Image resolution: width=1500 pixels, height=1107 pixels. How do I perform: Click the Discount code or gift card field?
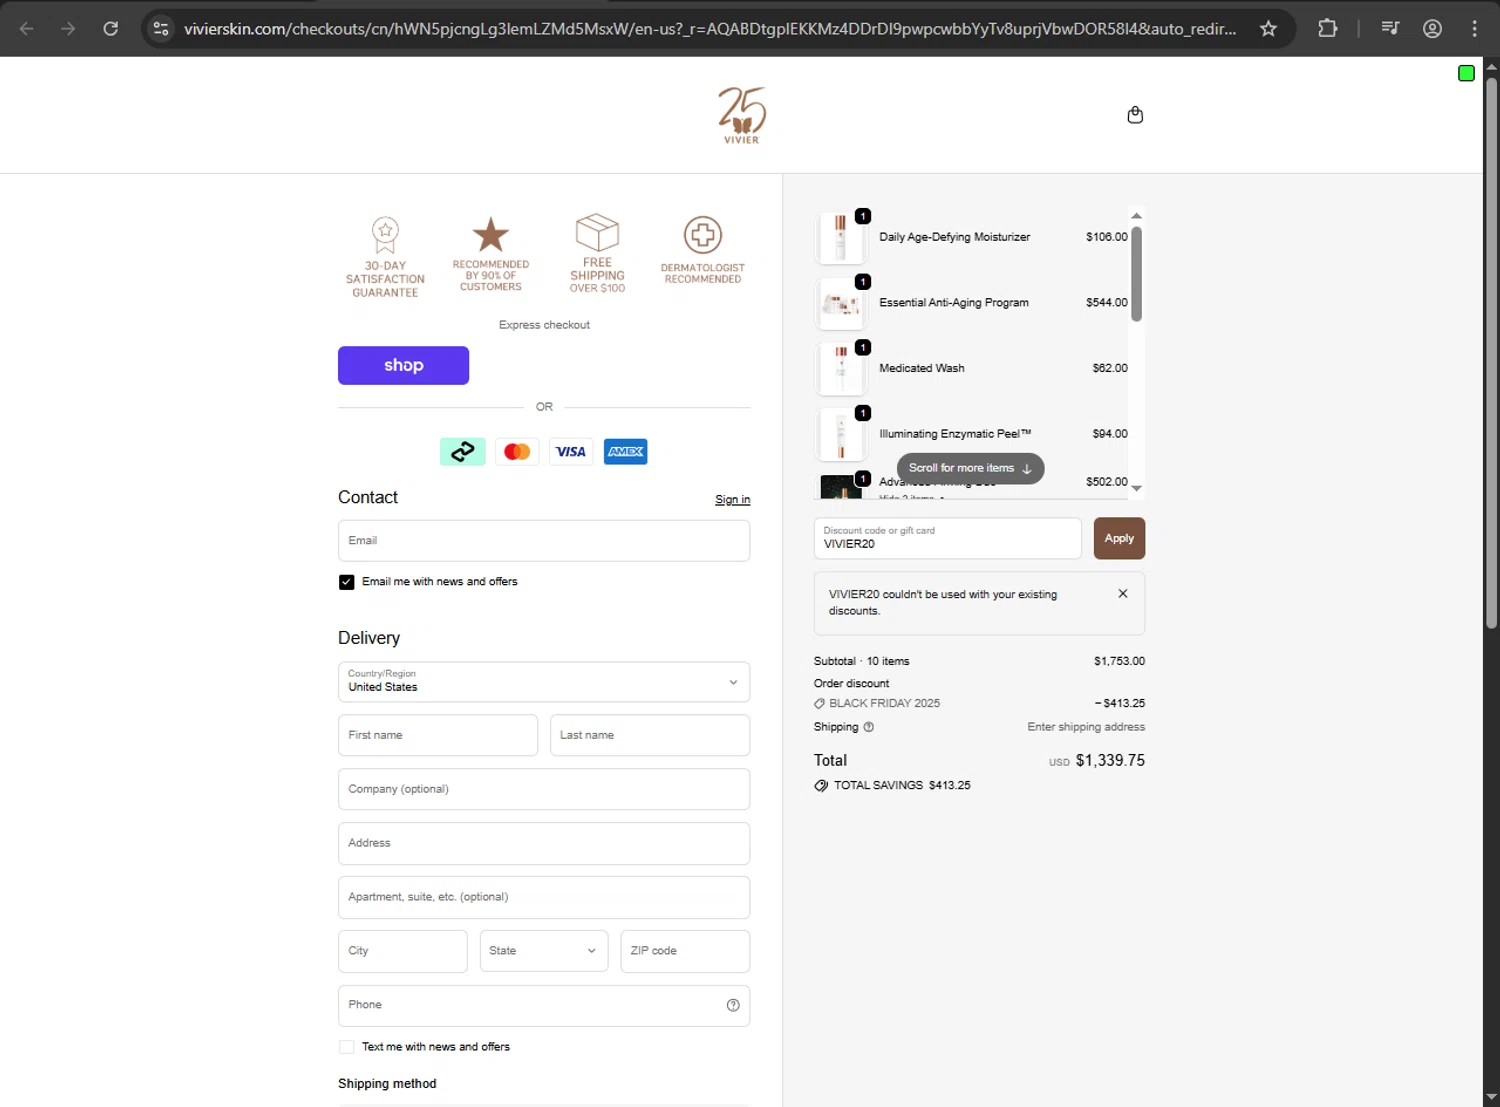[x=948, y=538]
